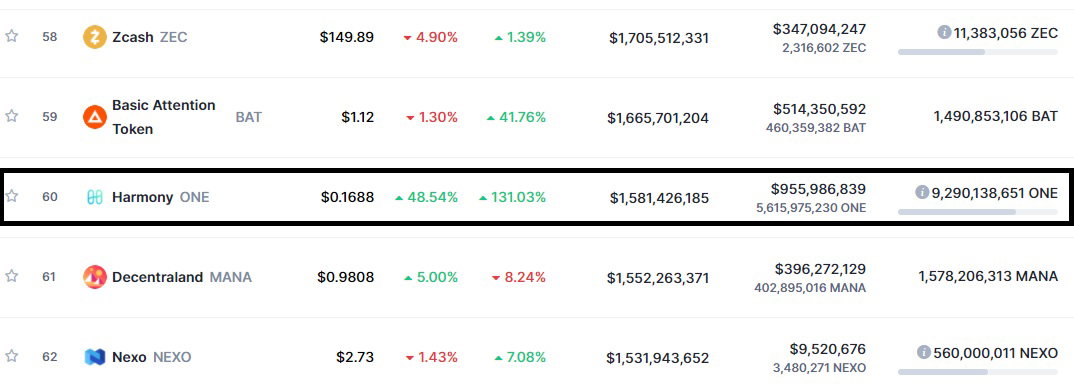Click Harmony circulating supply progress bar

click(977, 212)
